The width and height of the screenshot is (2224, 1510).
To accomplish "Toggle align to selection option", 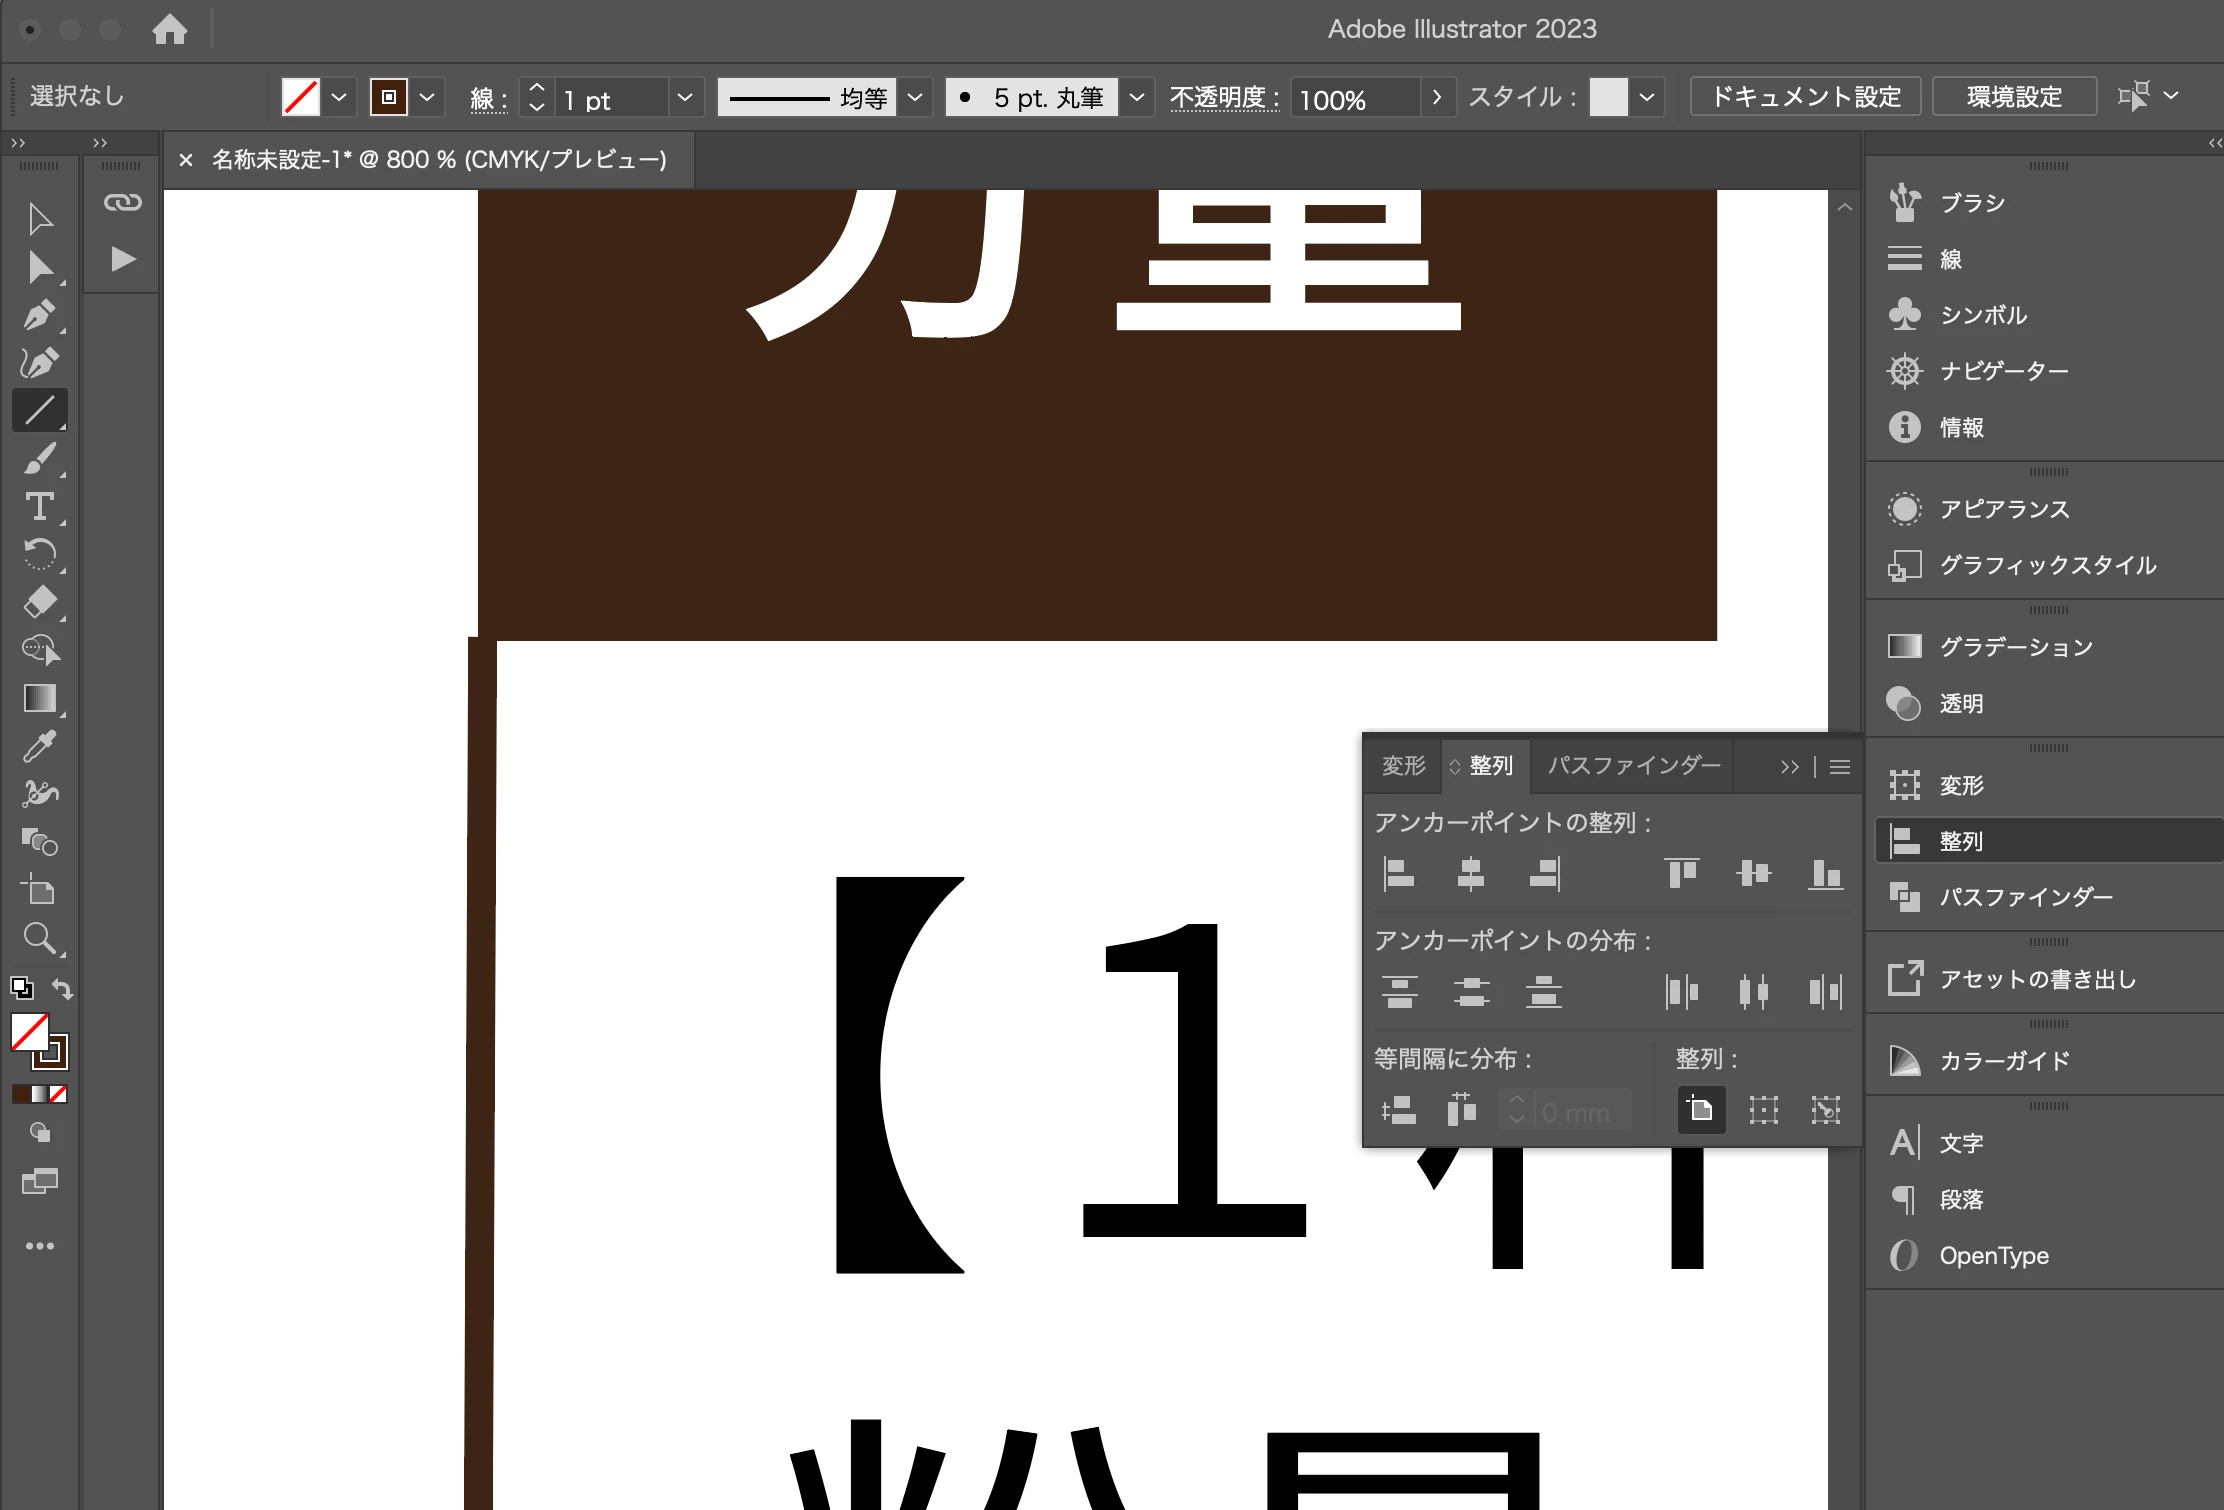I will (1763, 1109).
